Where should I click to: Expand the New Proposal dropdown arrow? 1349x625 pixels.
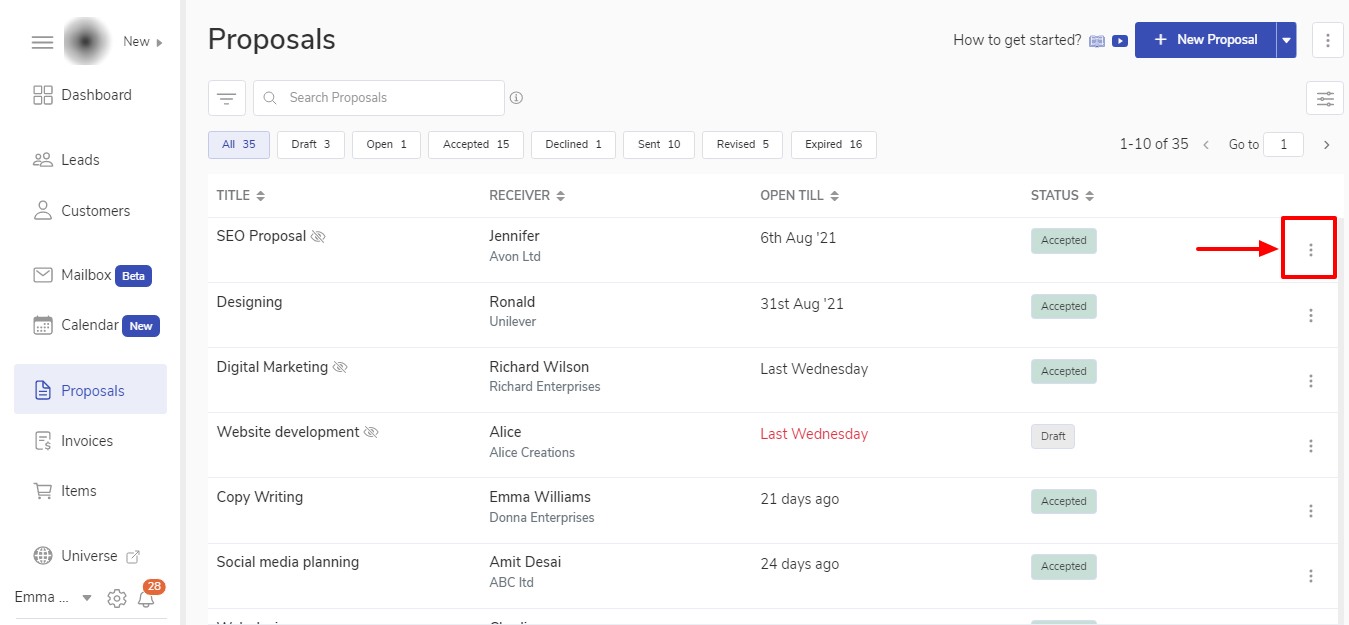(x=1286, y=41)
